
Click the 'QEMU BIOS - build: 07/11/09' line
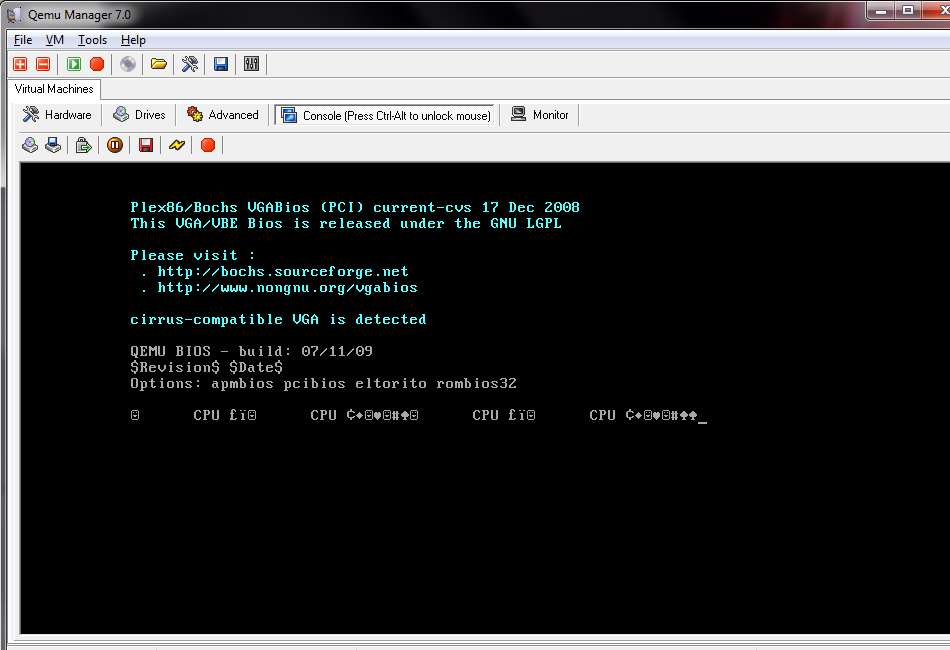[x=251, y=351]
